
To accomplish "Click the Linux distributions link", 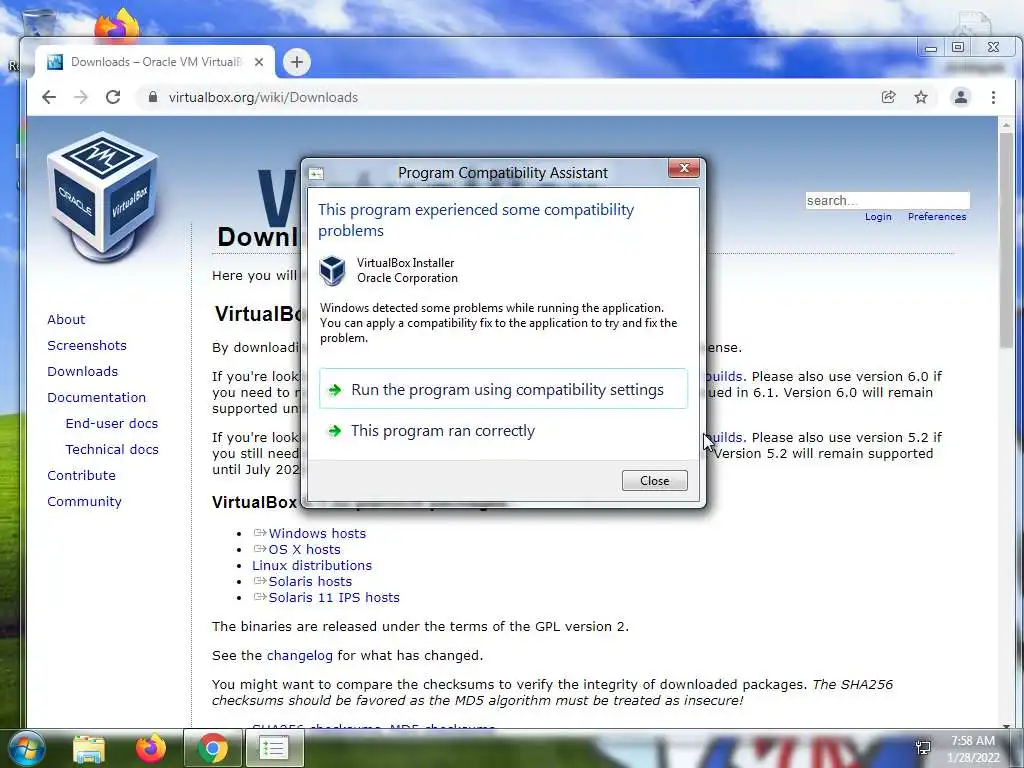I will (x=312, y=566).
